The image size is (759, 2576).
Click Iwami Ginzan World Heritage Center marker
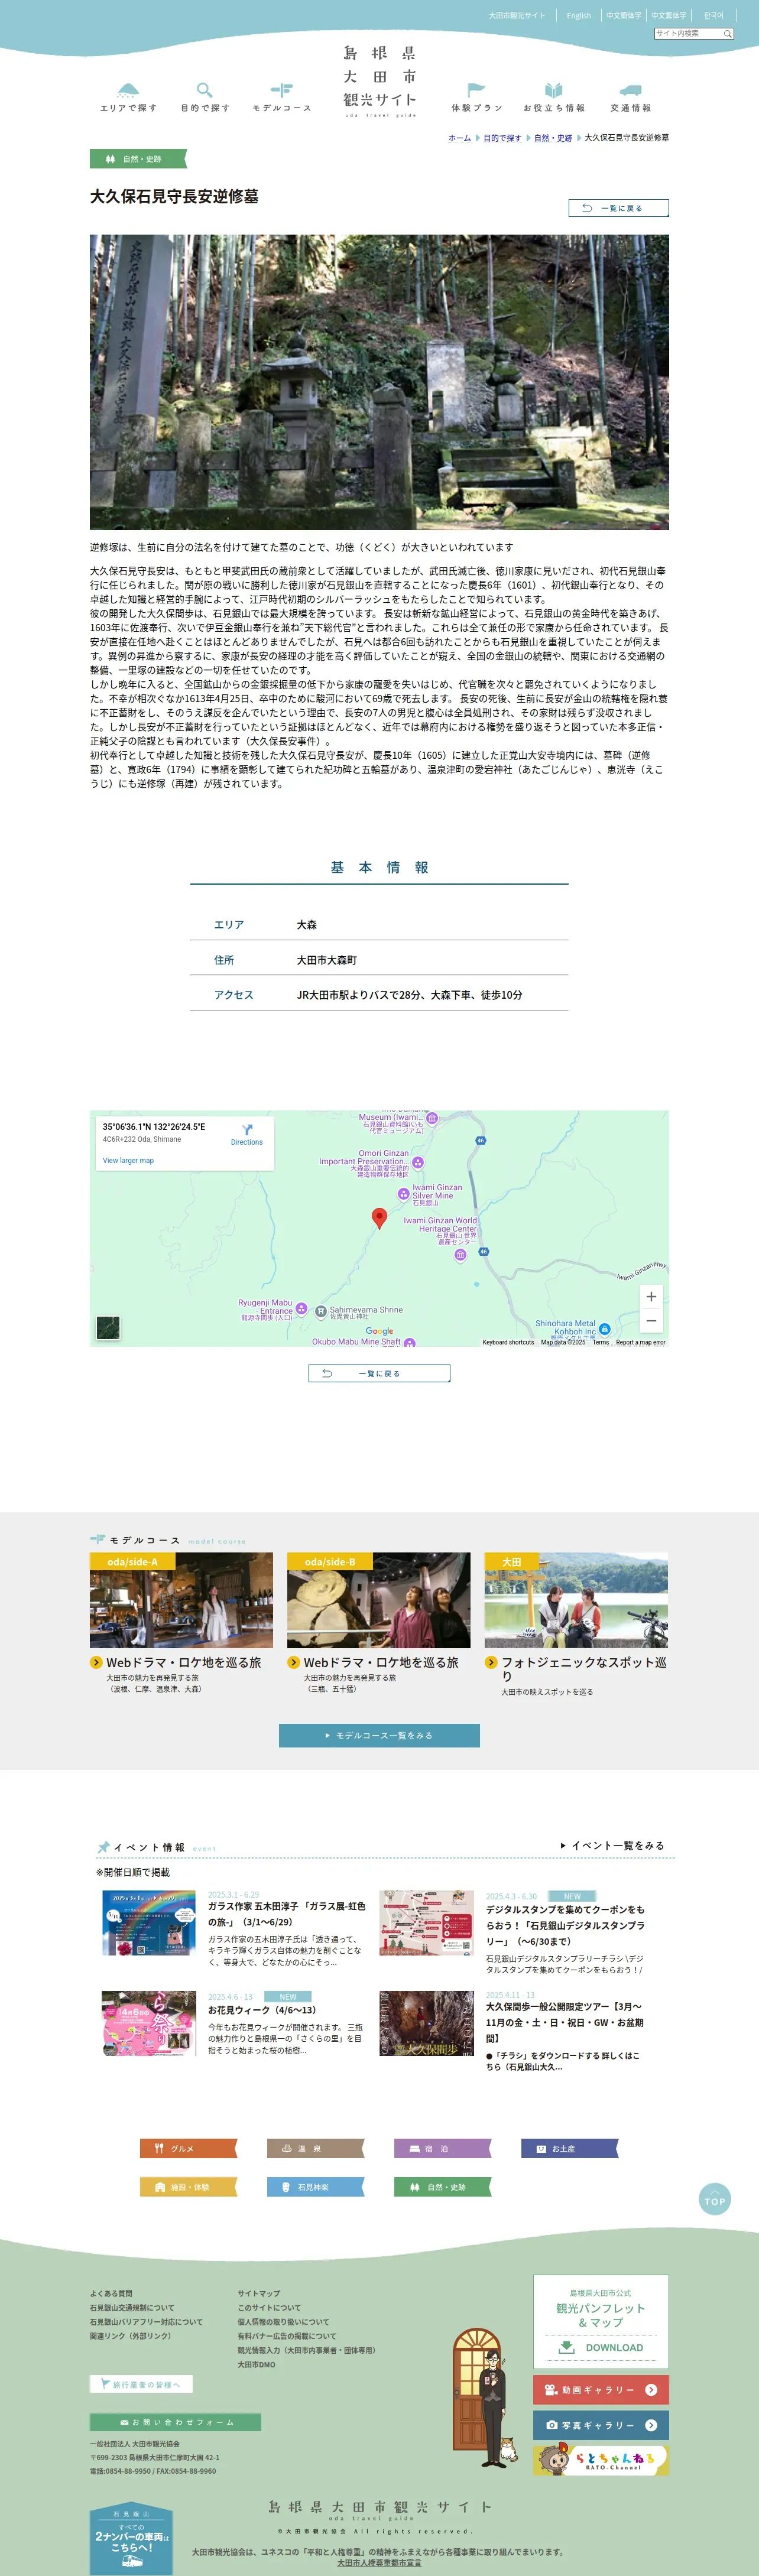(460, 1254)
